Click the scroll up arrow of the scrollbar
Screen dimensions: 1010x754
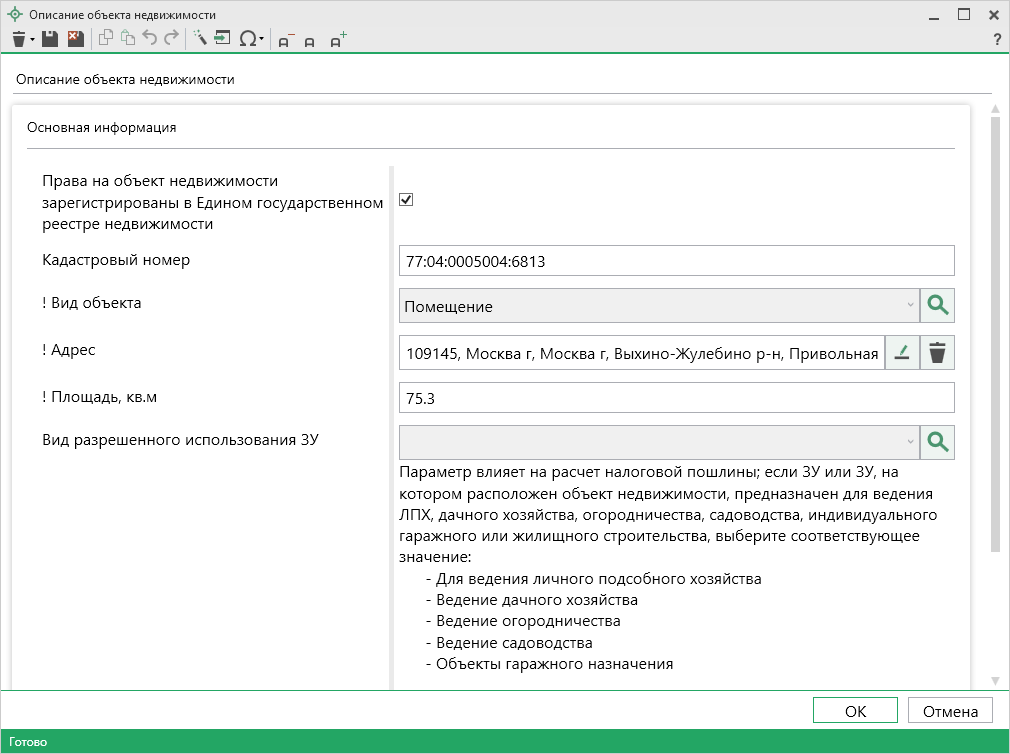(x=995, y=109)
